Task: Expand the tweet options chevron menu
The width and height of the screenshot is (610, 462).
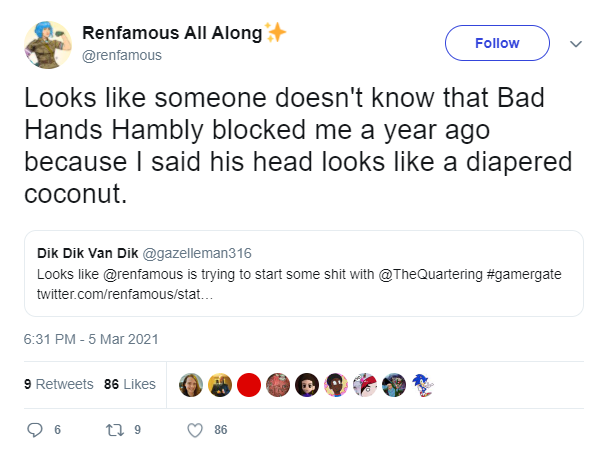Action: click(576, 44)
